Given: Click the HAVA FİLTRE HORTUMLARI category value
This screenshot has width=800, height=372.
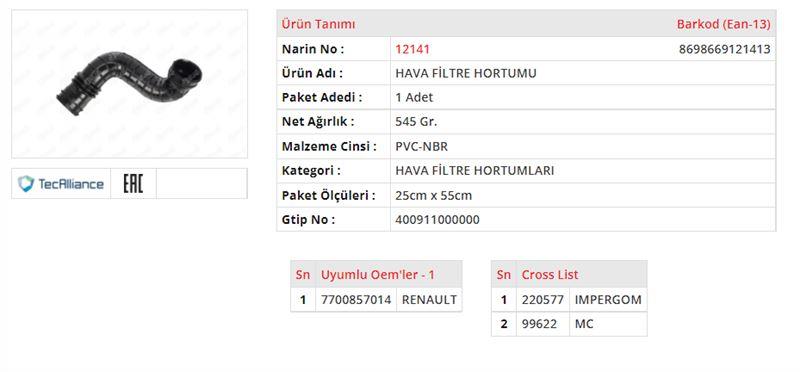Looking at the screenshot, I should pyautogui.click(x=474, y=170).
